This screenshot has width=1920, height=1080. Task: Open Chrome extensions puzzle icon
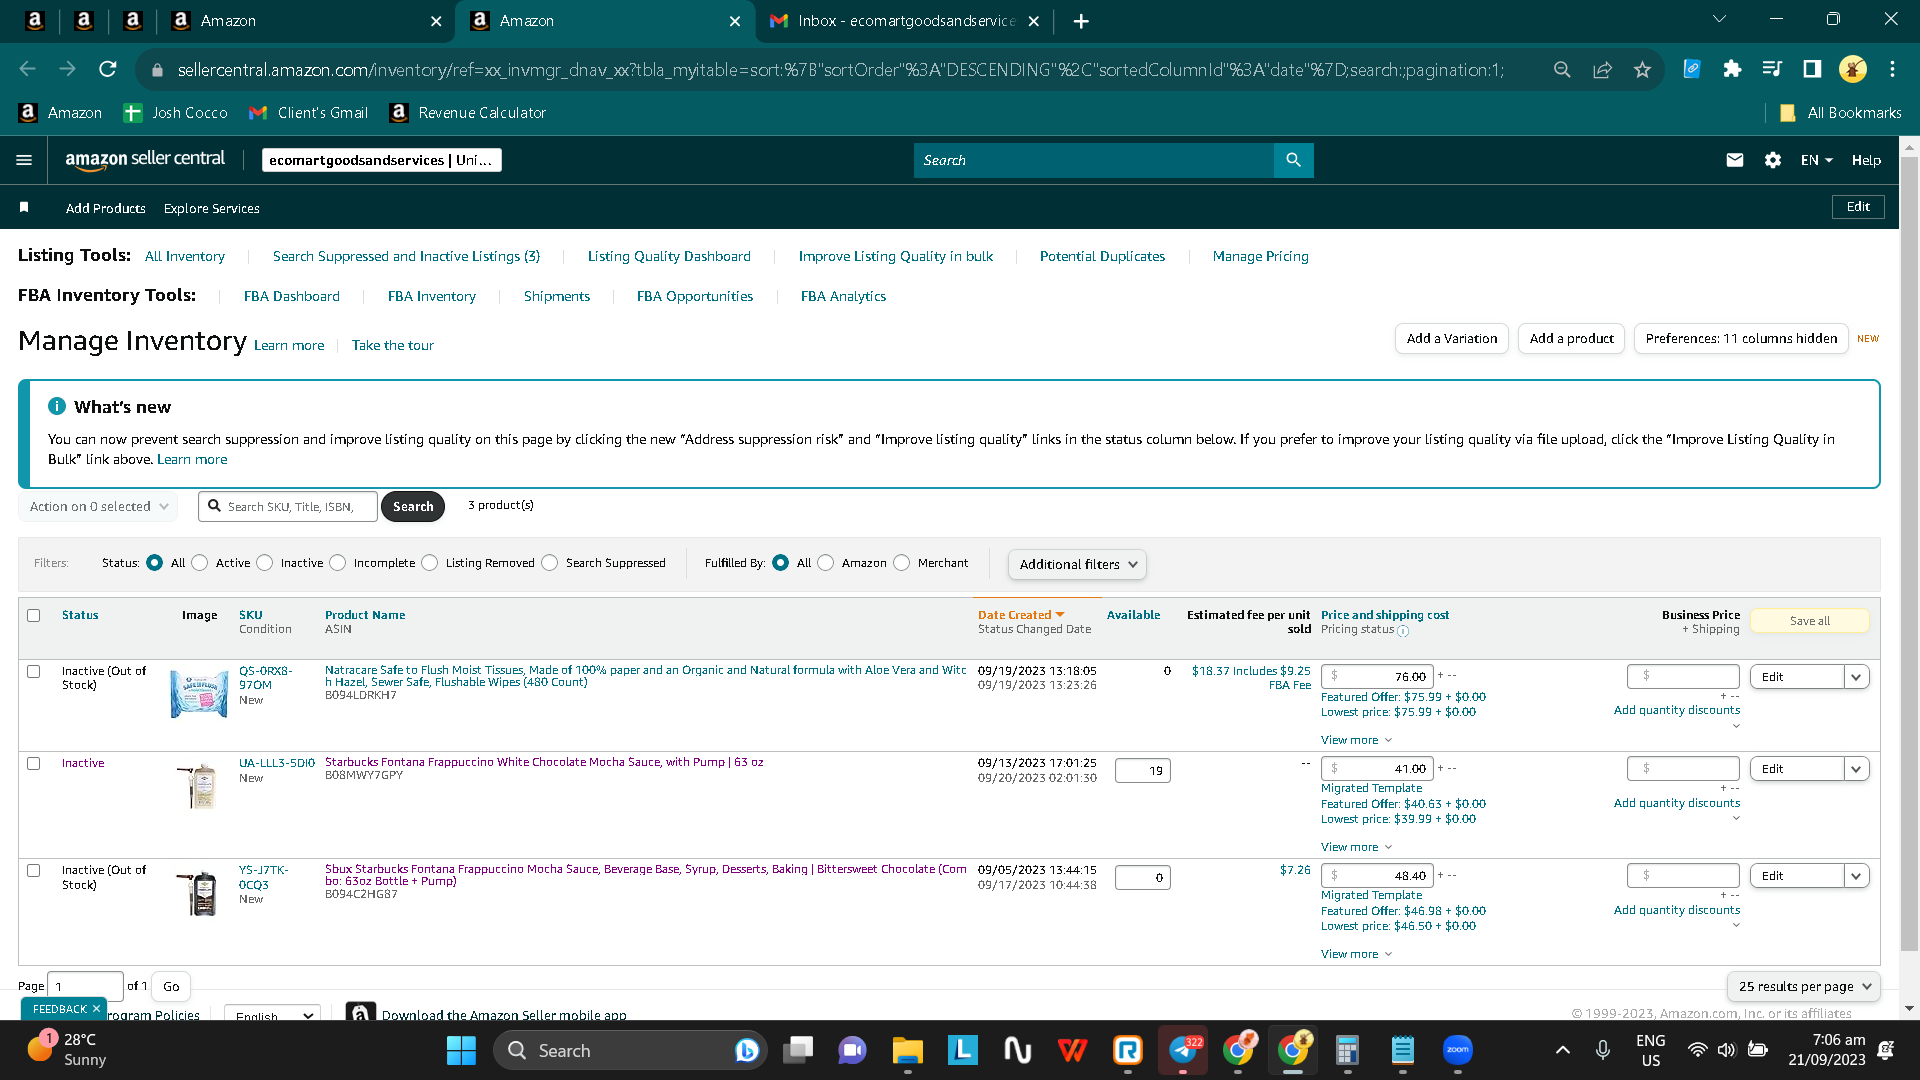[x=1732, y=69]
